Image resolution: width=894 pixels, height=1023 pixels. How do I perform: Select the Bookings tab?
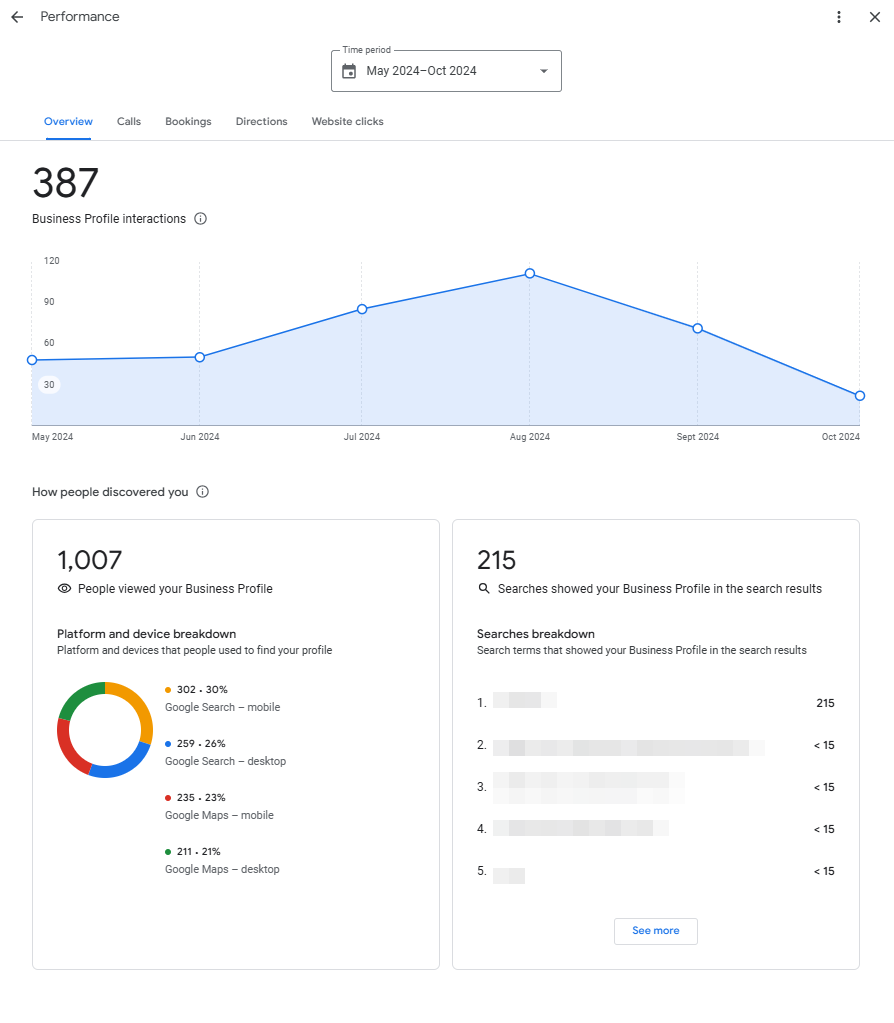188,121
